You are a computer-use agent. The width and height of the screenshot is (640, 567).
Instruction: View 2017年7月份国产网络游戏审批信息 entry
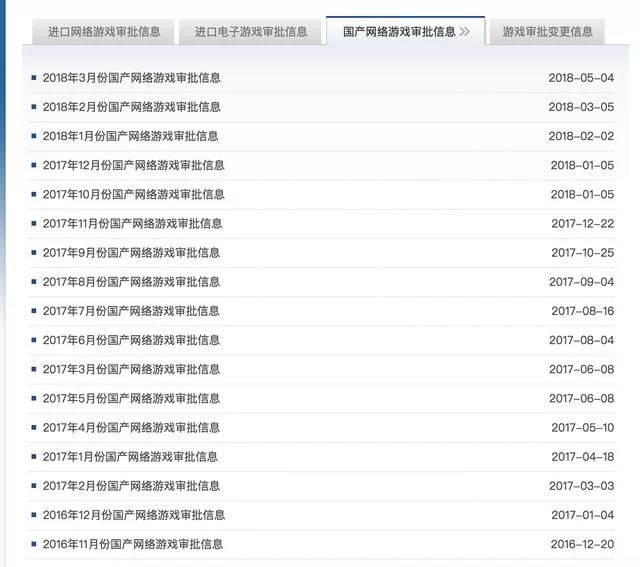(x=132, y=311)
